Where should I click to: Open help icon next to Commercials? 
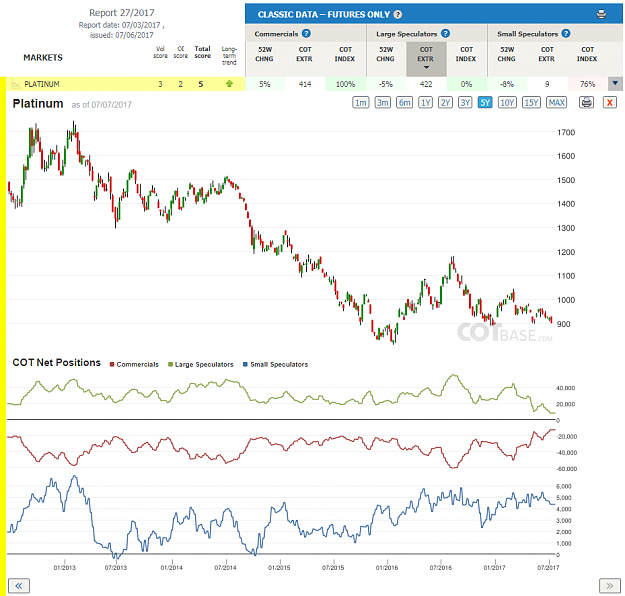[x=306, y=33]
